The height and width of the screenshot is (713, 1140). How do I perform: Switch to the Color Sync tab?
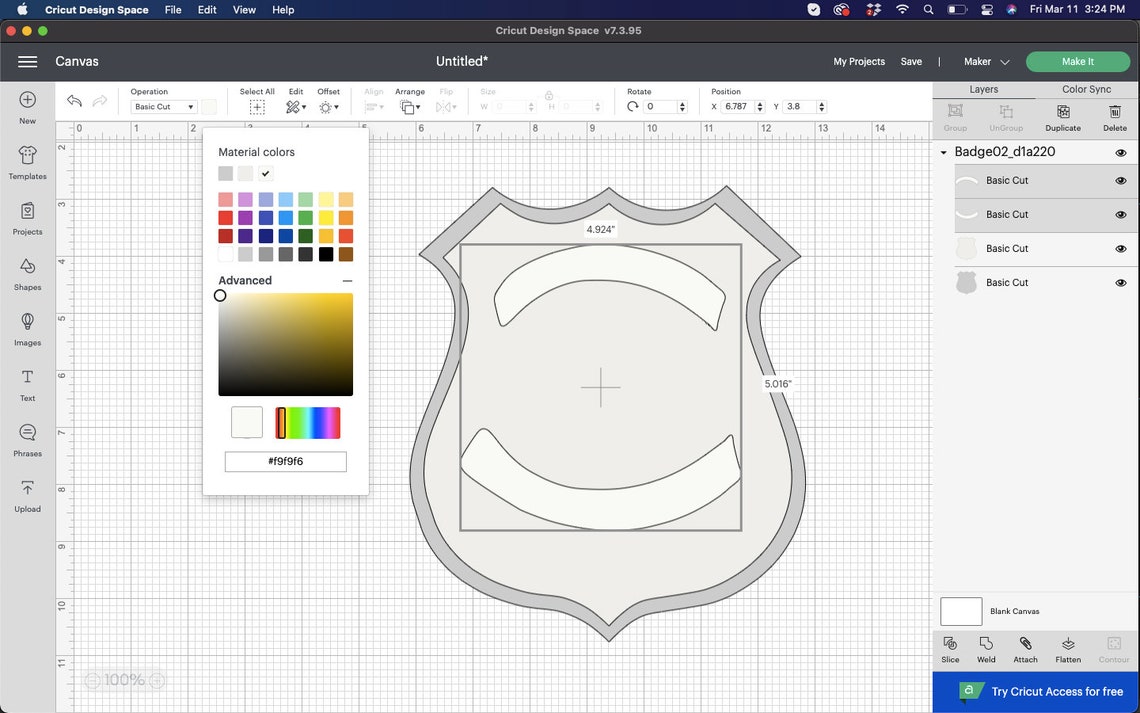(x=1086, y=89)
